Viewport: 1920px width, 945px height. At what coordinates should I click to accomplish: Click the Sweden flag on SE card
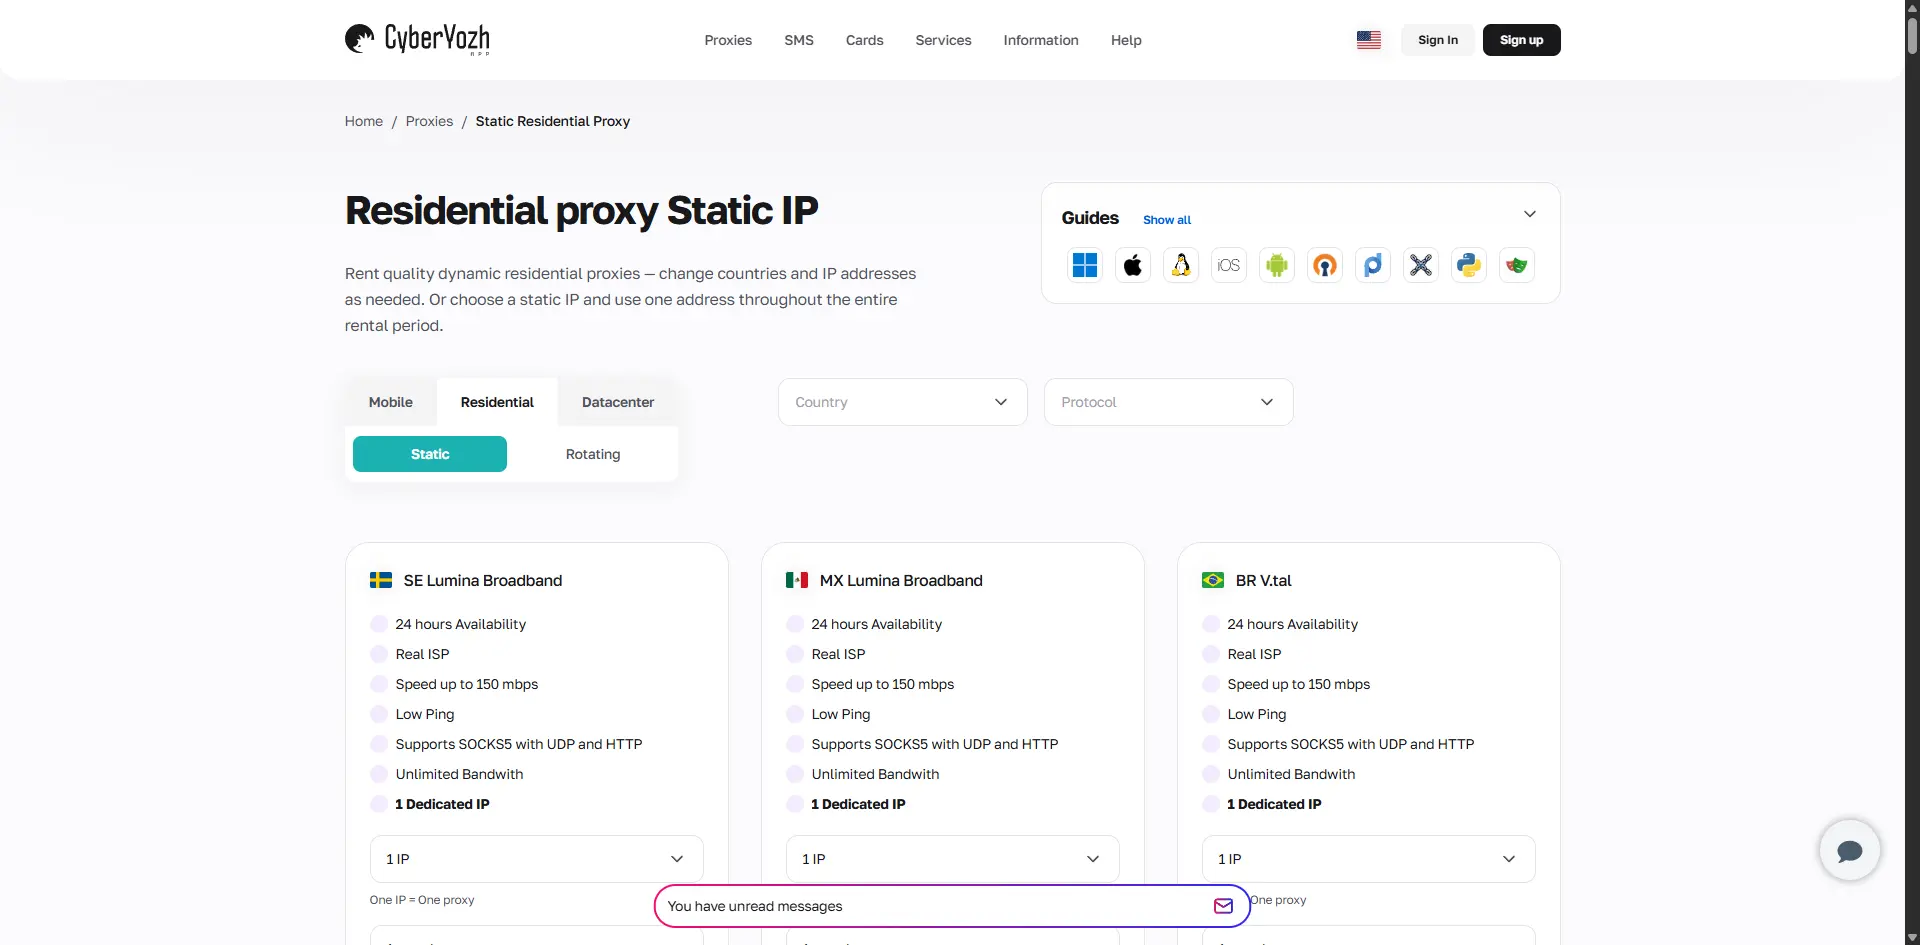[381, 580]
